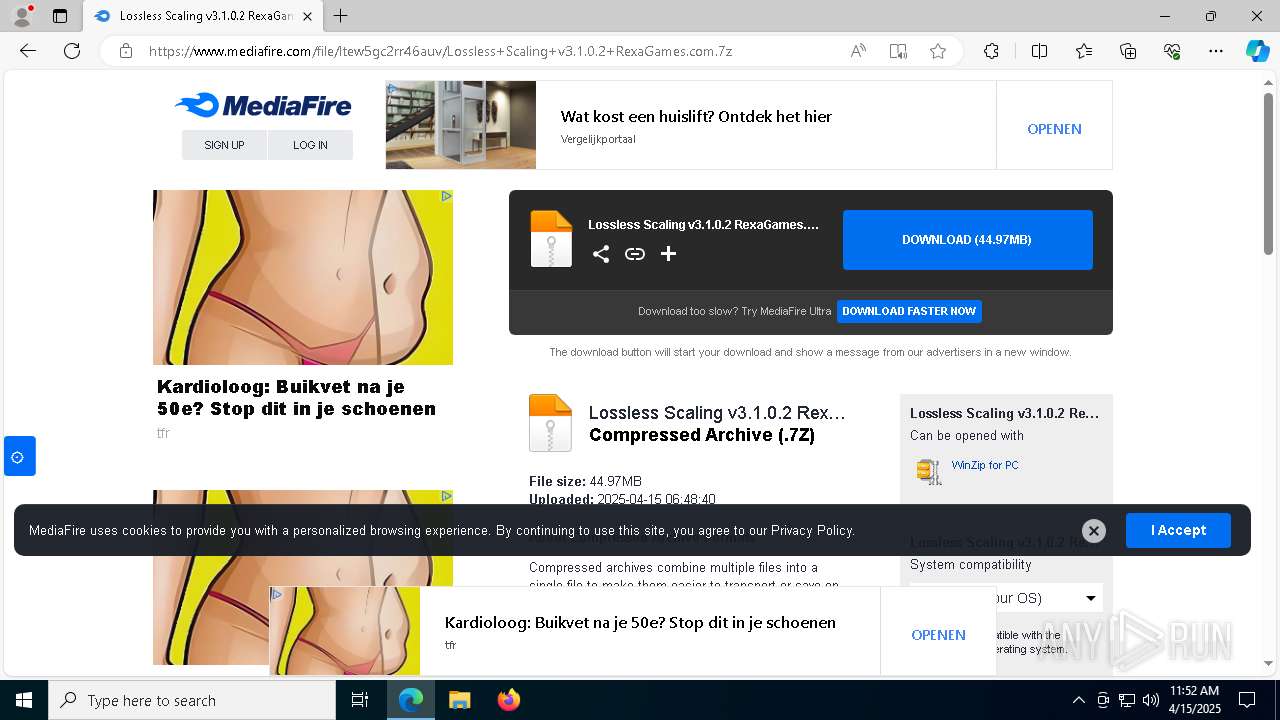Image resolution: width=1280 pixels, height=720 pixels.
Task: Dismiss the cookie notice with X
Action: coord(1094,531)
